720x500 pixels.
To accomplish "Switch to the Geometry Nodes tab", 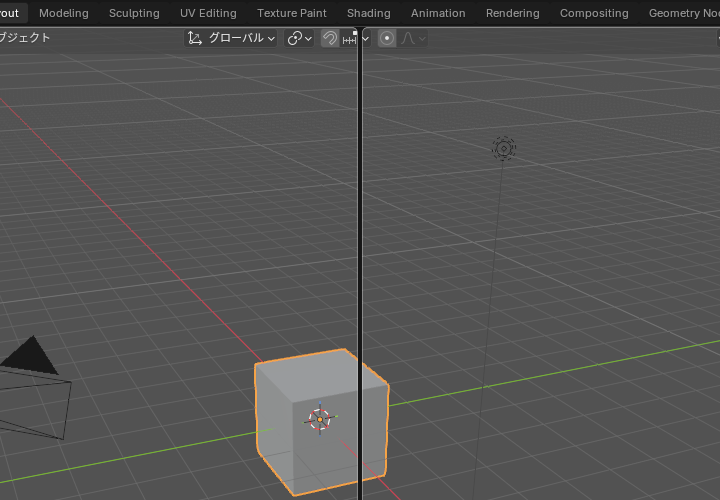I will click(x=683, y=13).
